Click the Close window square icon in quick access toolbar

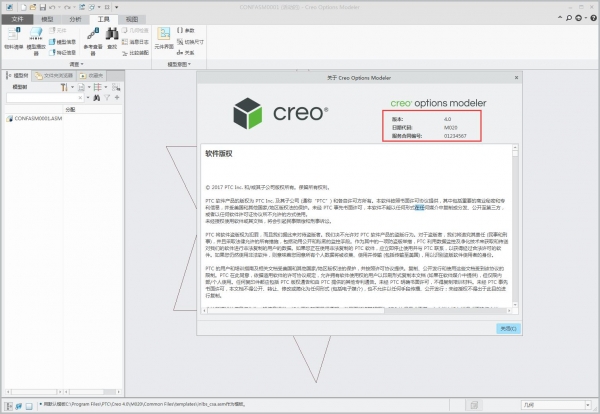point(107,7)
